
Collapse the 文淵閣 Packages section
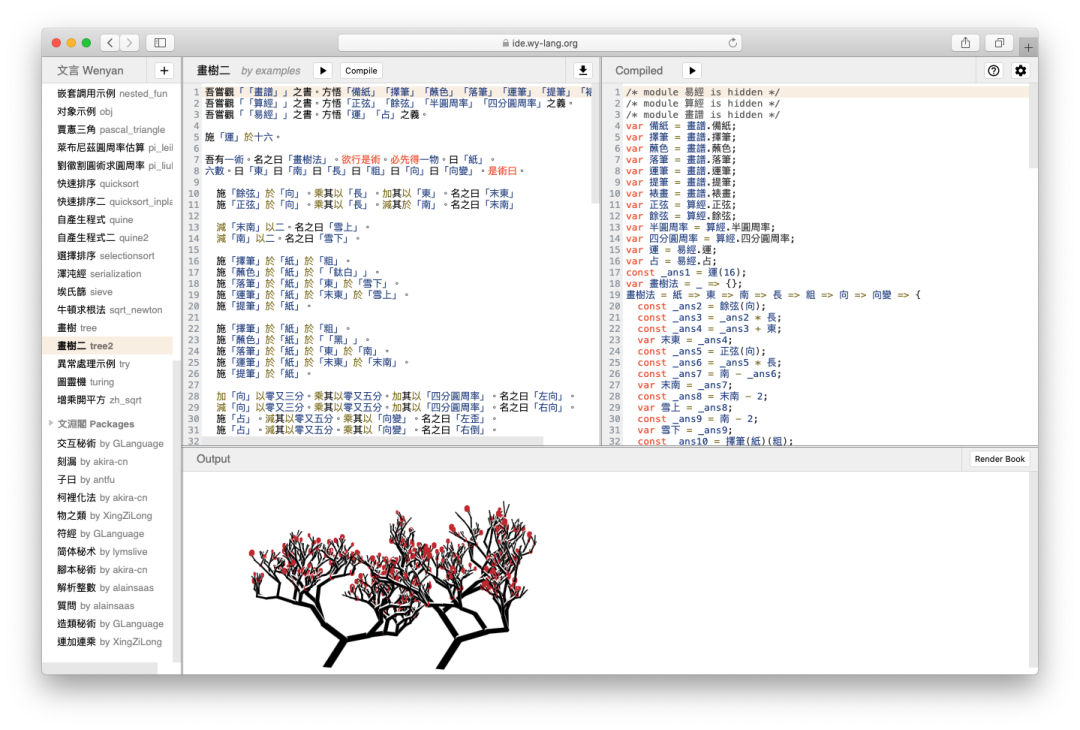coord(51,424)
